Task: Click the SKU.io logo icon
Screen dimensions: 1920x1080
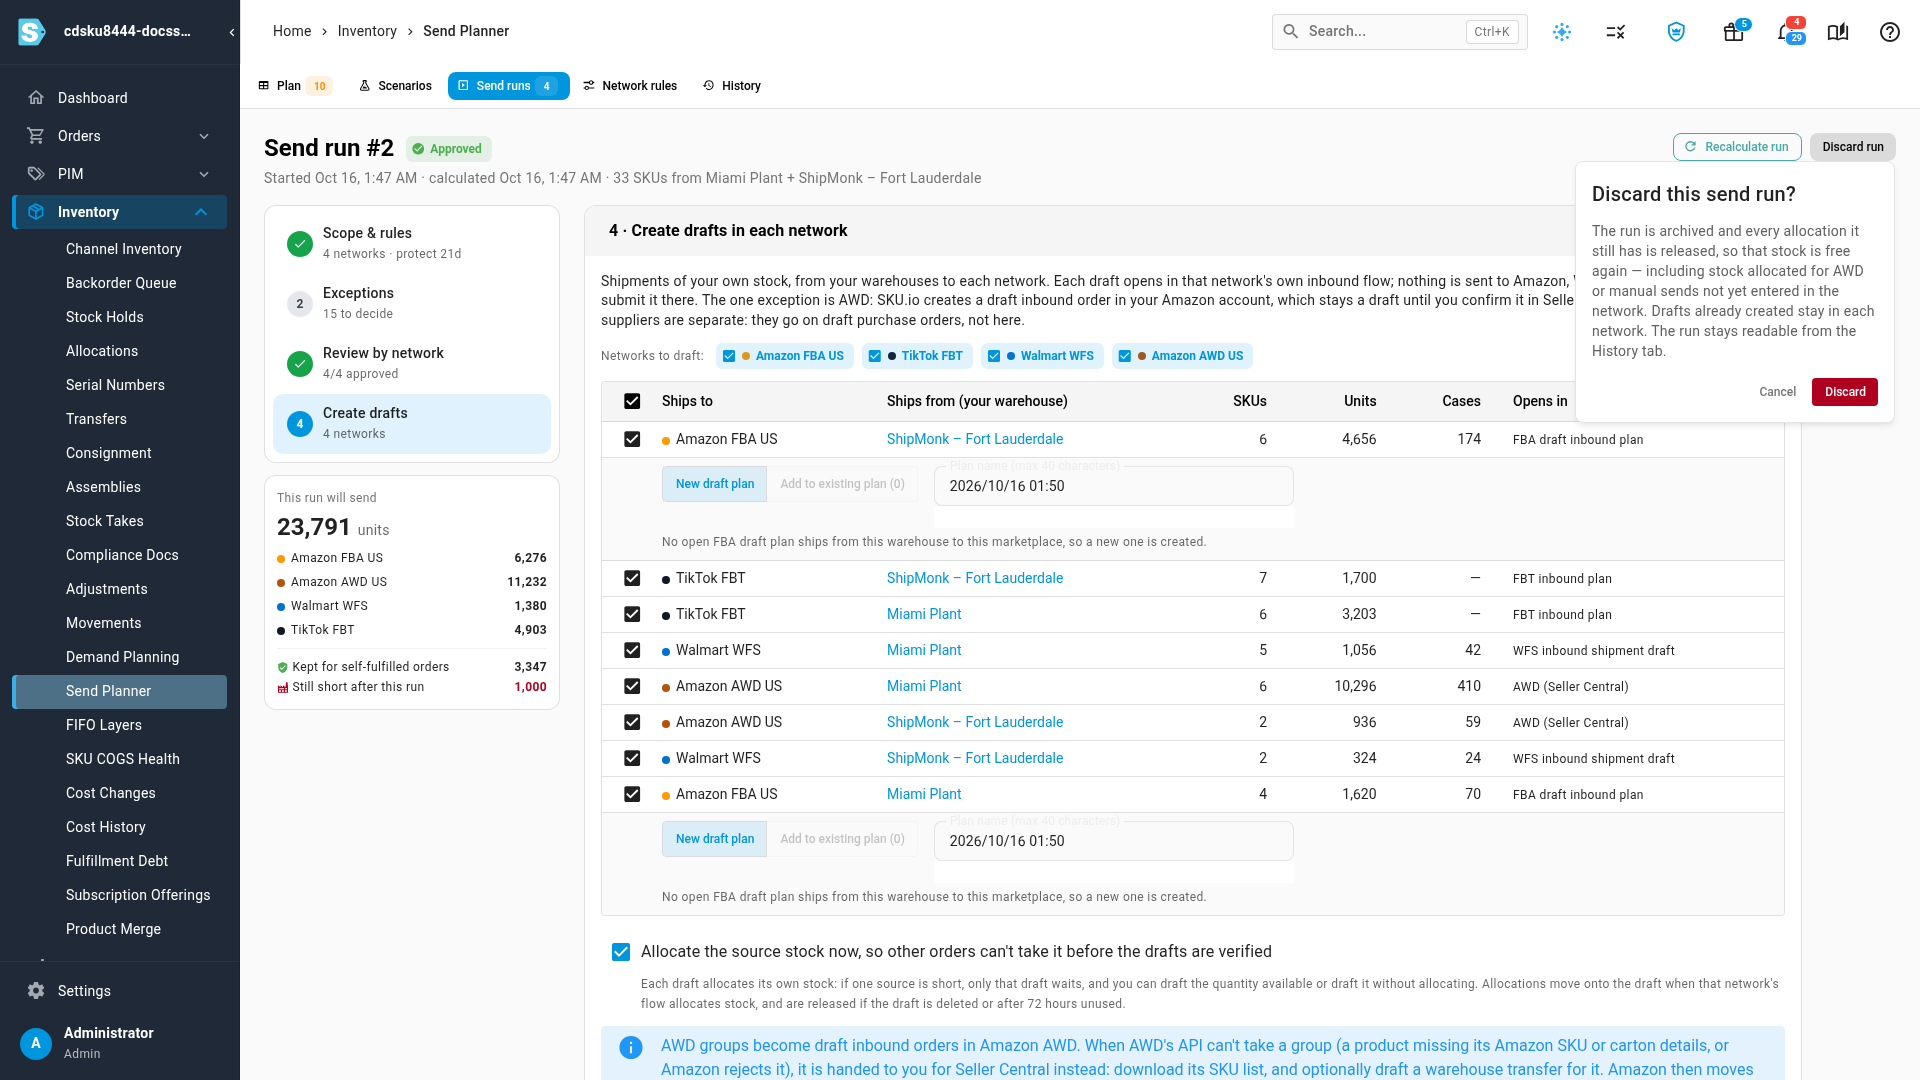Action: (x=32, y=32)
